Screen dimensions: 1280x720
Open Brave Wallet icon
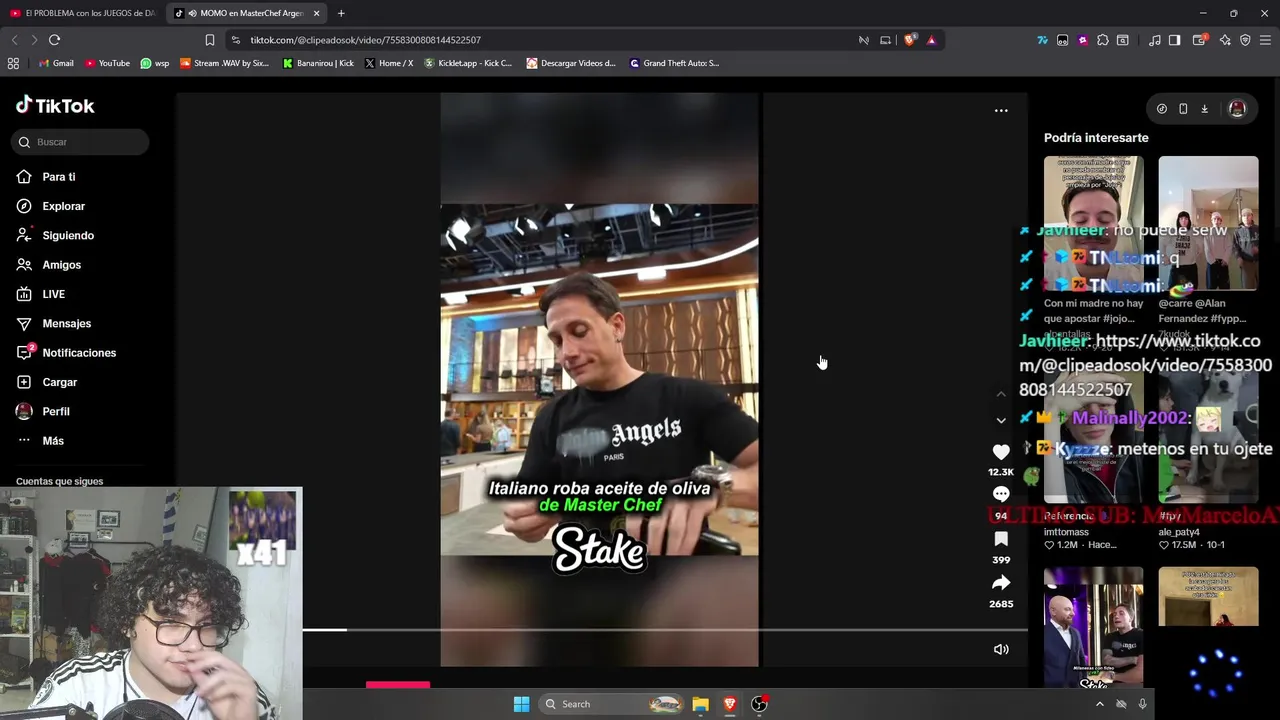pyautogui.click(x=1200, y=40)
